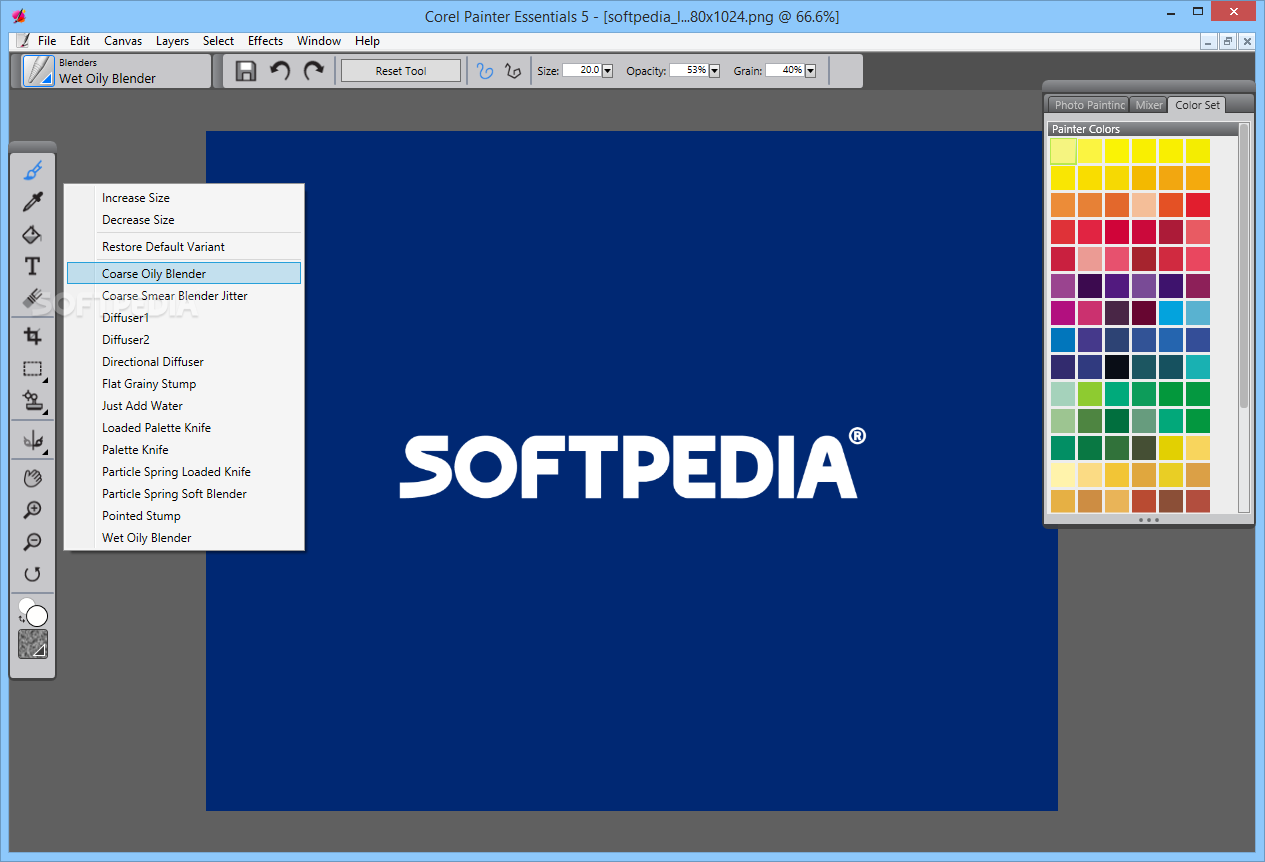Click the Redo arrow icon

314,71
